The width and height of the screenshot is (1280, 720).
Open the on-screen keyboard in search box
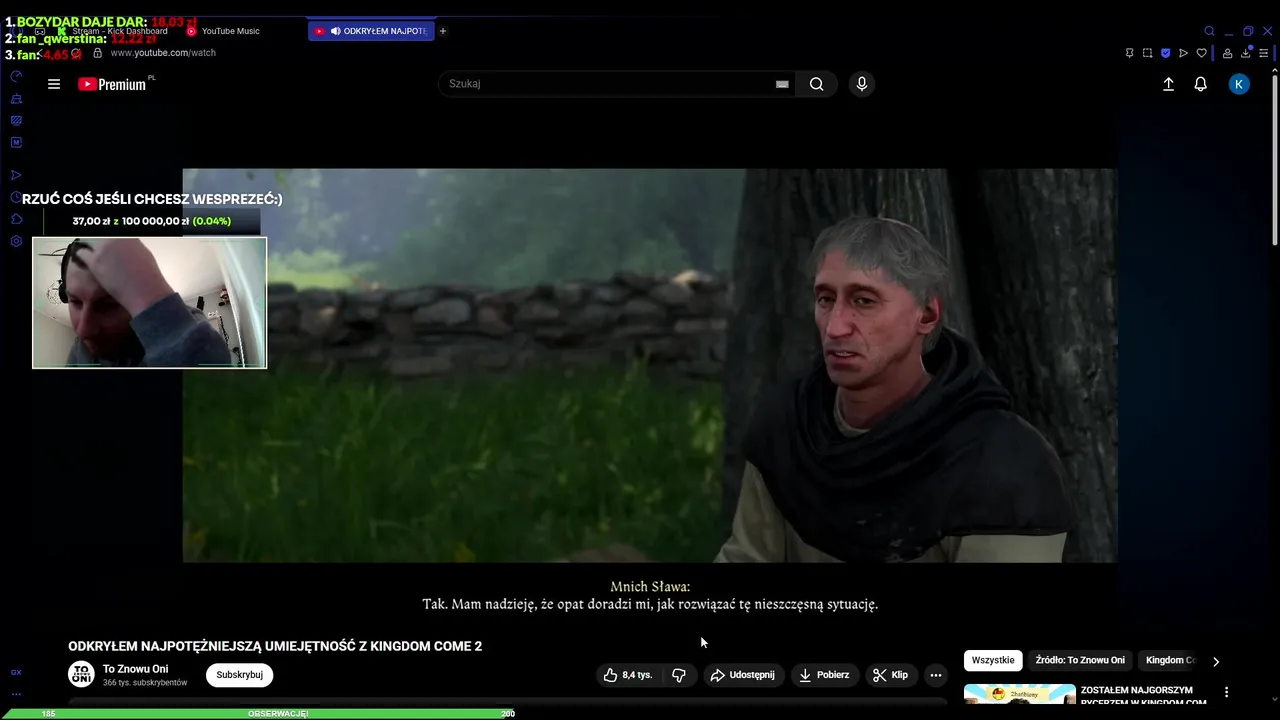[782, 84]
